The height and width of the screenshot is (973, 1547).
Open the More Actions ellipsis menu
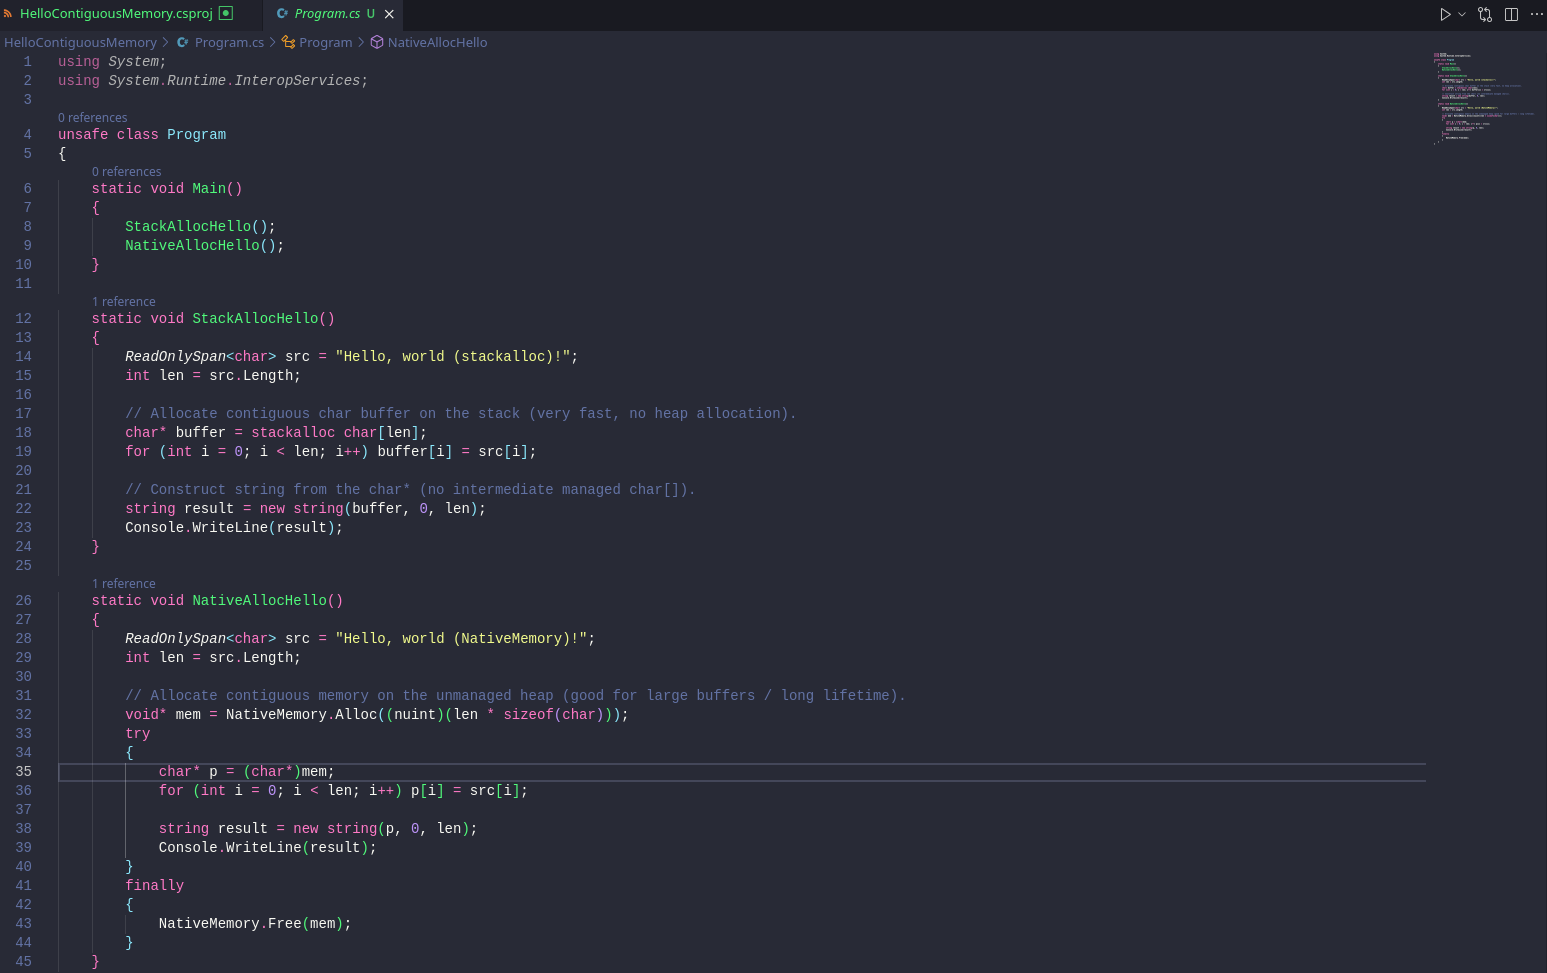(x=1537, y=14)
